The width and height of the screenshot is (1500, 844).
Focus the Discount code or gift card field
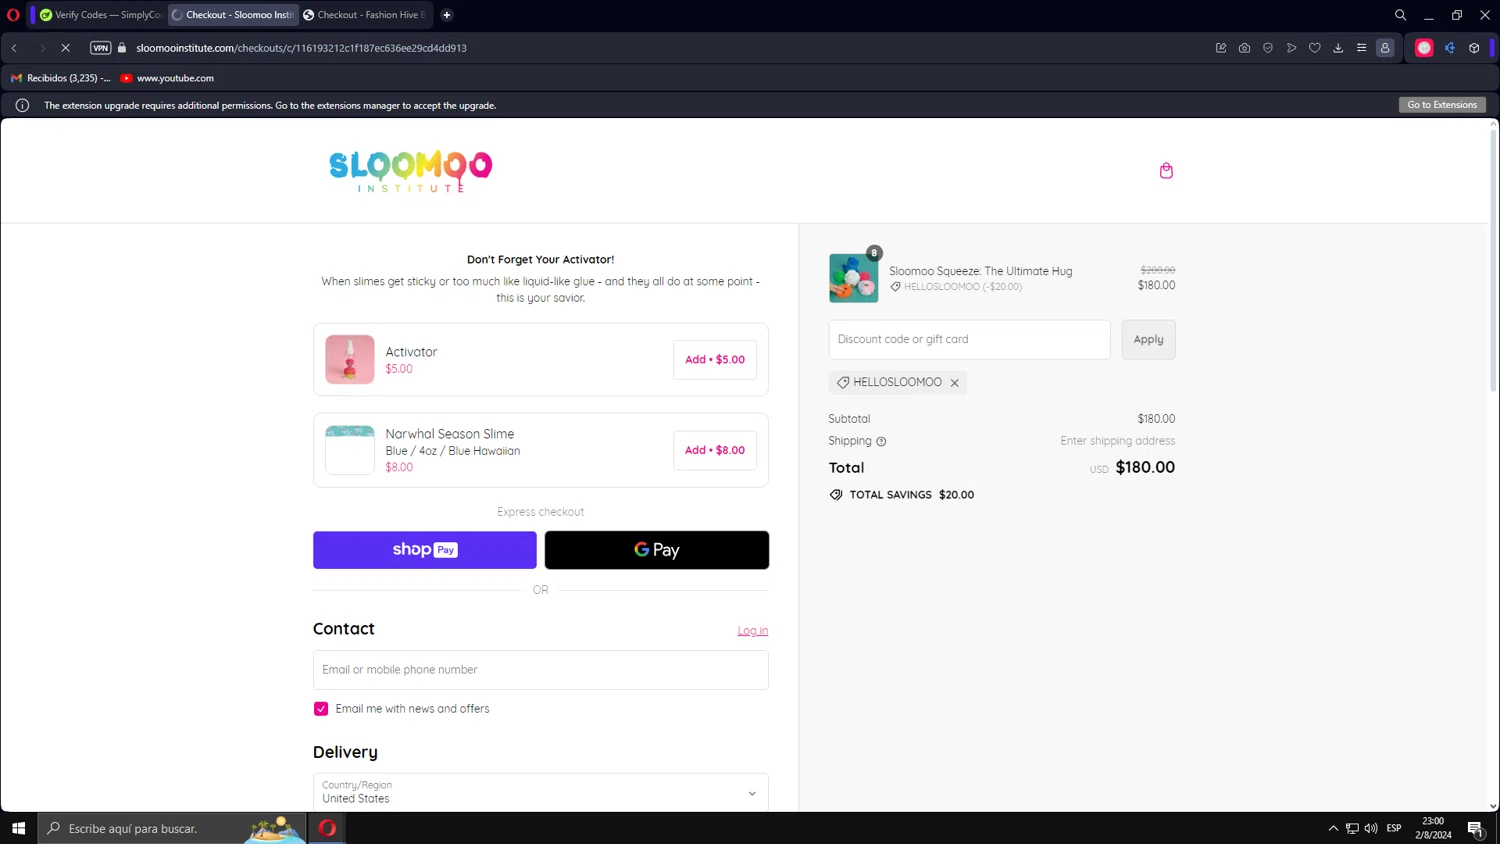[970, 339]
